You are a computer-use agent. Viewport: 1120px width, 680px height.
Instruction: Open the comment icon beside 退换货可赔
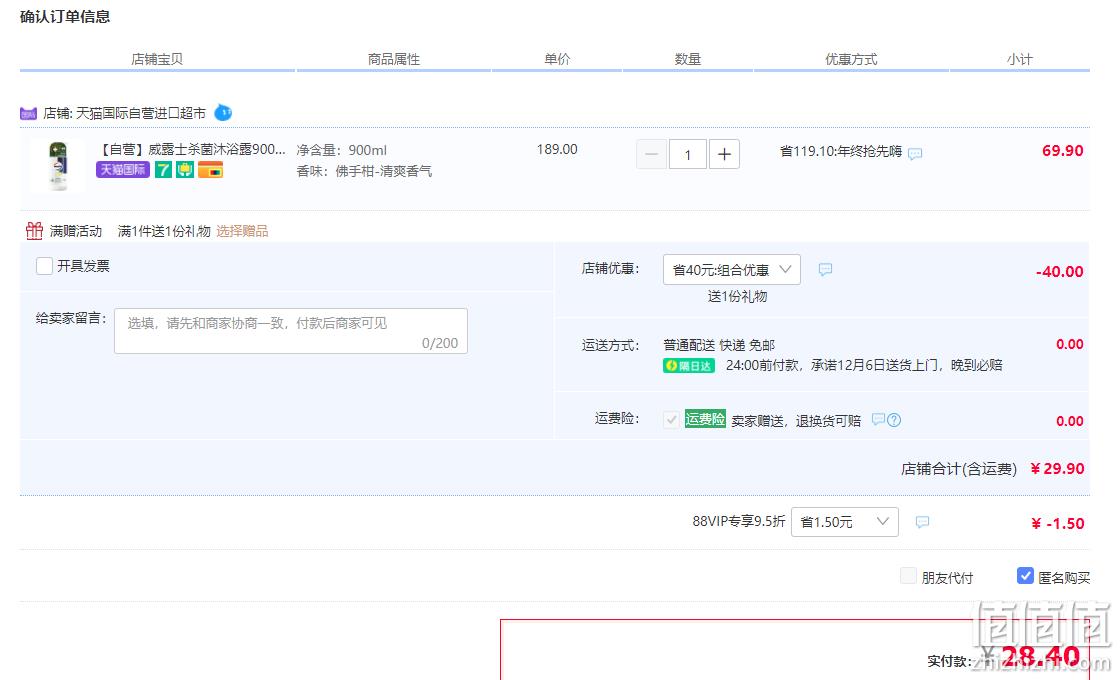pyautogui.click(x=879, y=419)
